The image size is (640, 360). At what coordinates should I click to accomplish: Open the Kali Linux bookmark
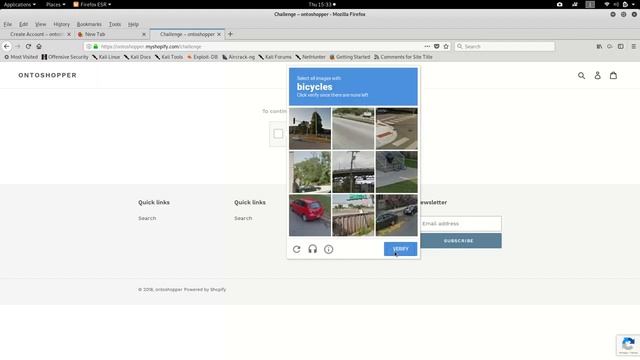pos(106,57)
